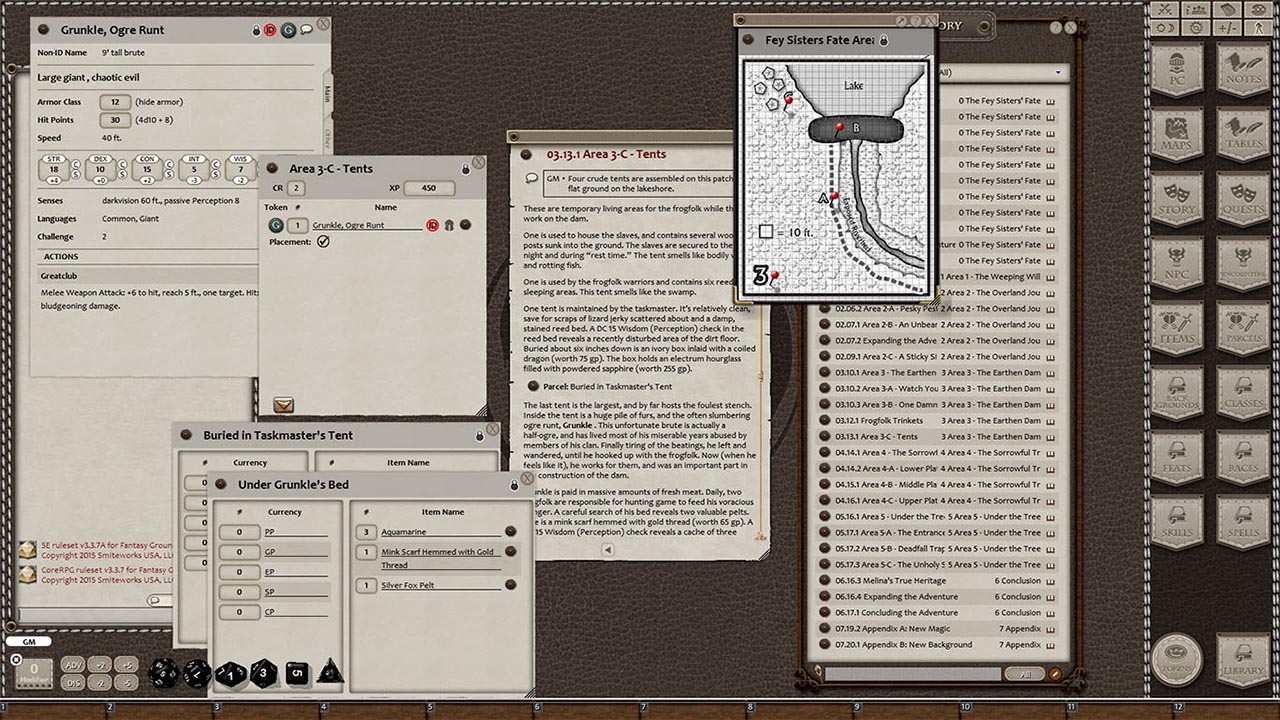Select the Main tab on the NPC sheet

pyautogui.click(x=328, y=94)
